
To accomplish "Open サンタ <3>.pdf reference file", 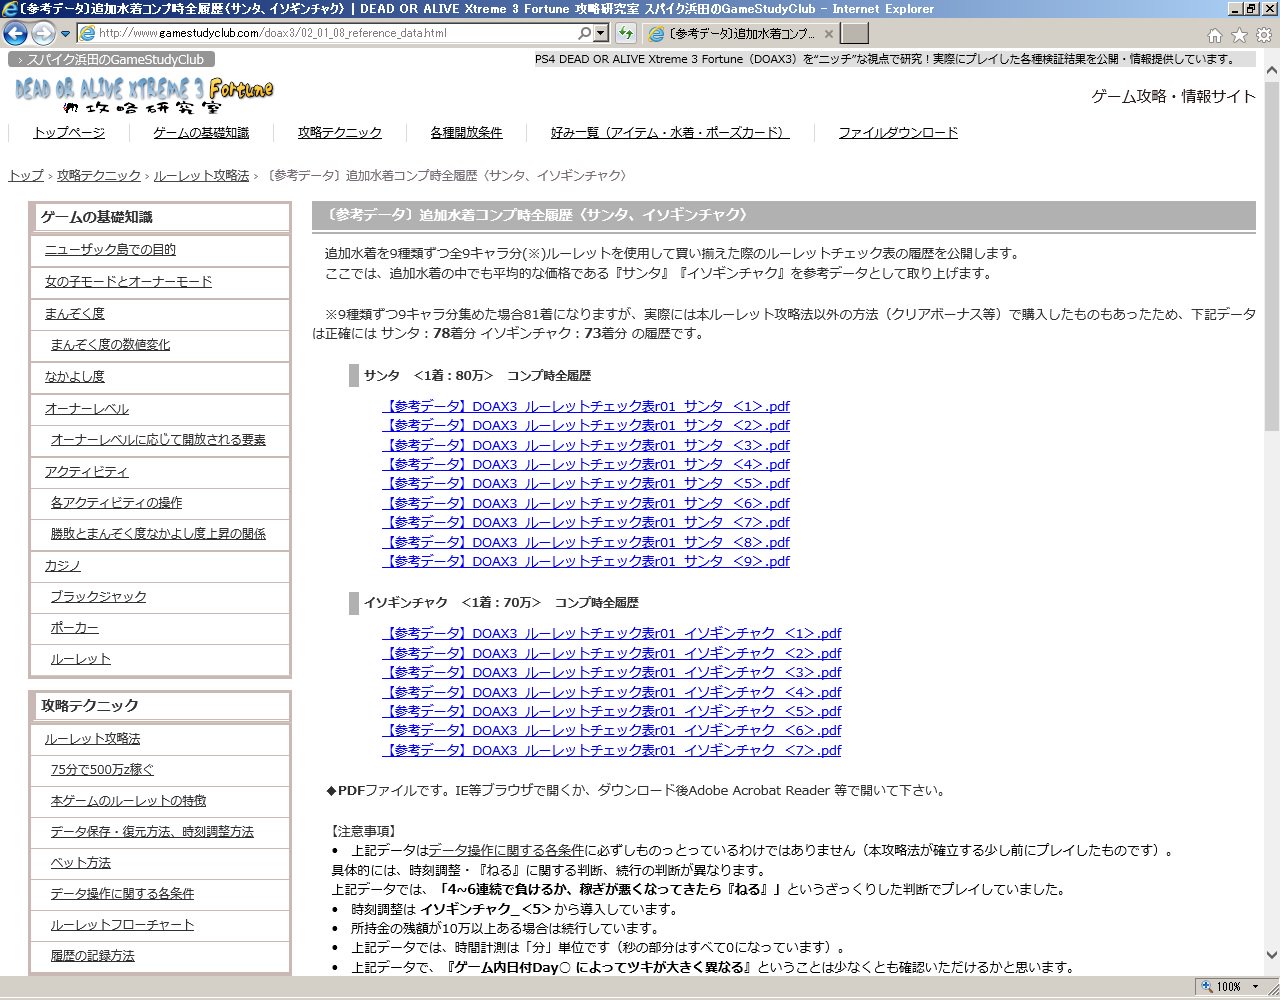I will pyautogui.click(x=586, y=445).
